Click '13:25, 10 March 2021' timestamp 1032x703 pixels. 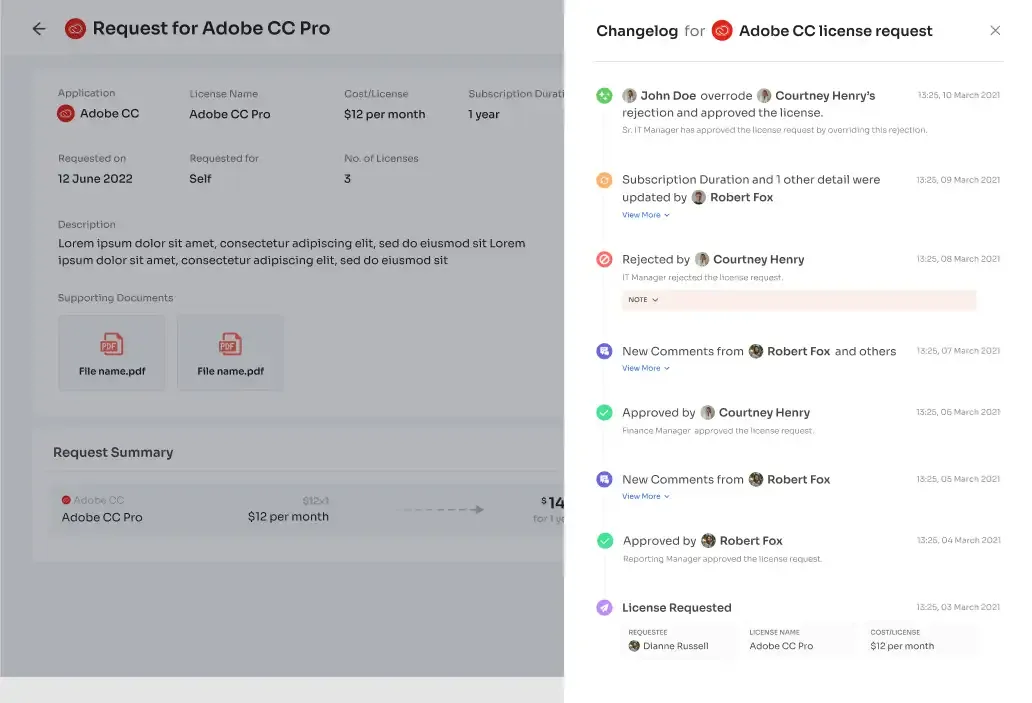[959, 95]
